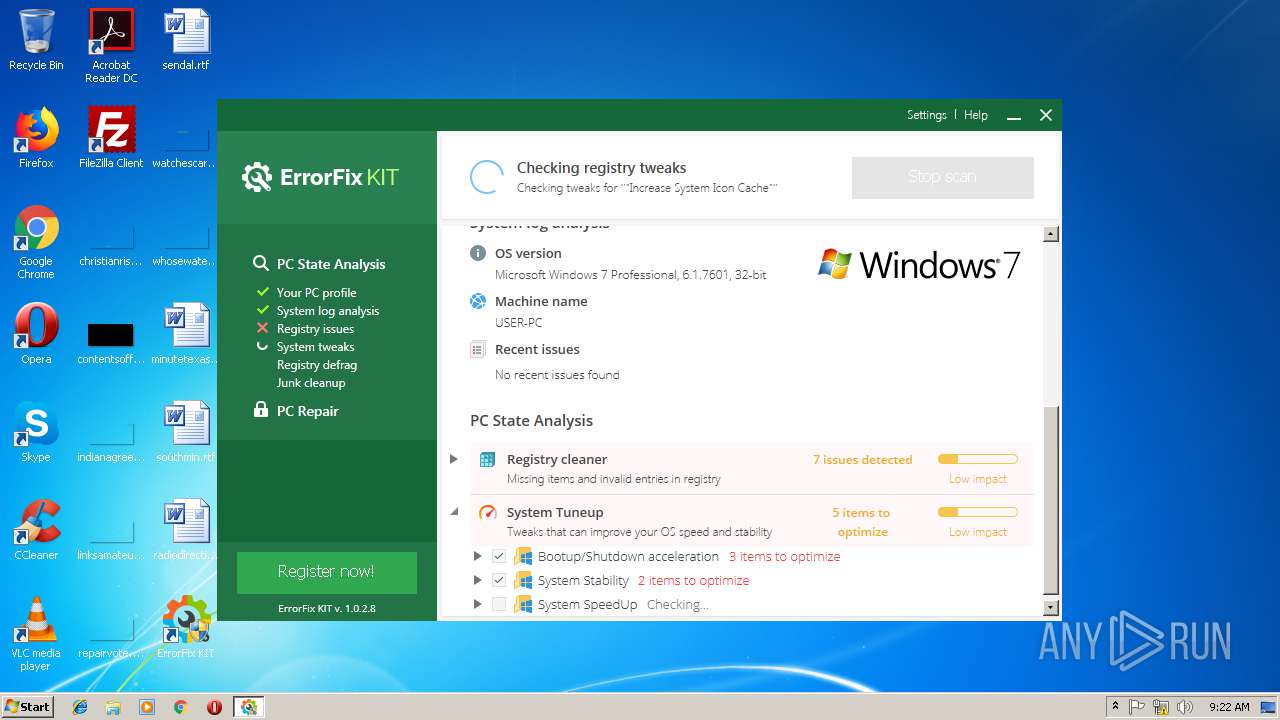1280x720 pixels.
Task: Click the scrollbar up arrow
Action: 1050,234
